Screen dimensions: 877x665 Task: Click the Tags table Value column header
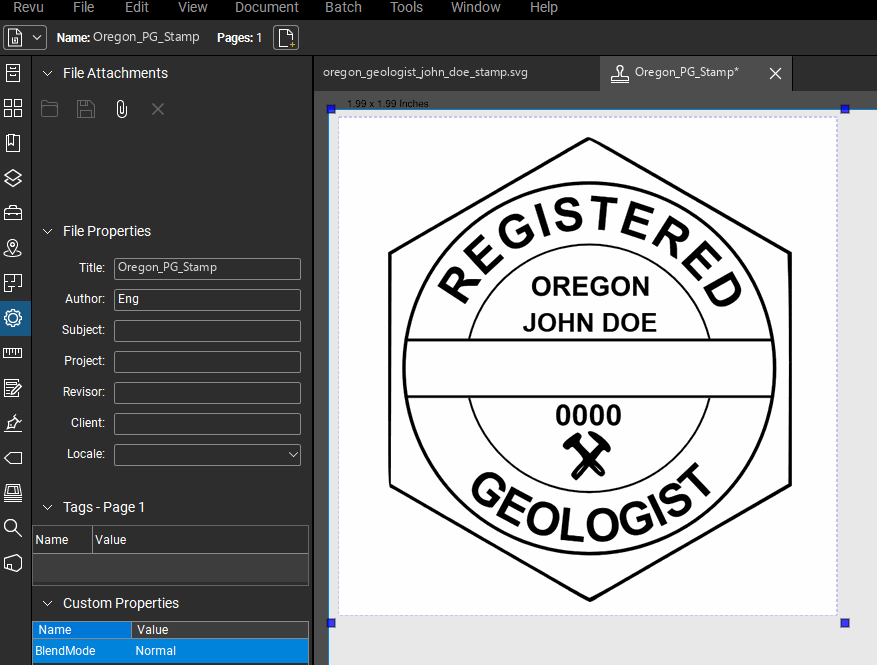[x=200, y=540]
